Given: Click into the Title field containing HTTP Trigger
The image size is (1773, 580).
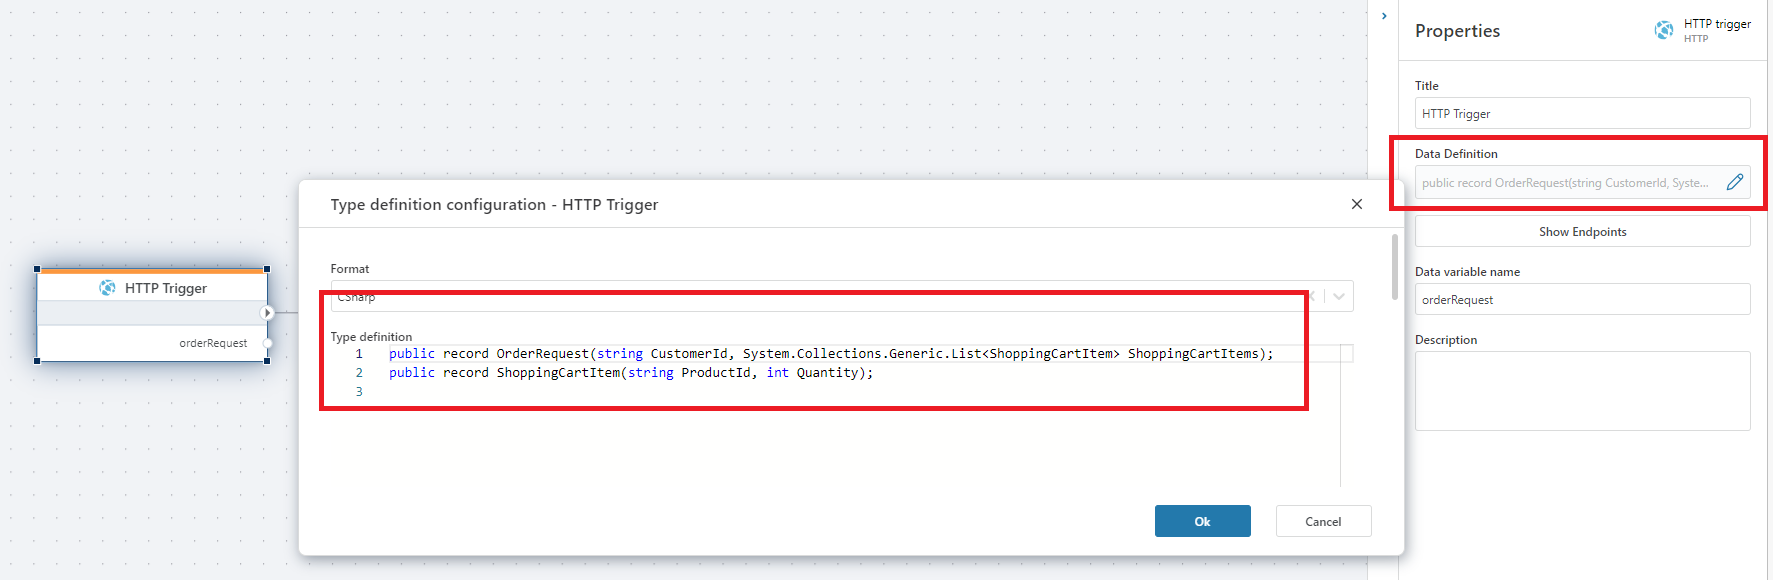Looking at the screenshot, I should click(1582, 113).
